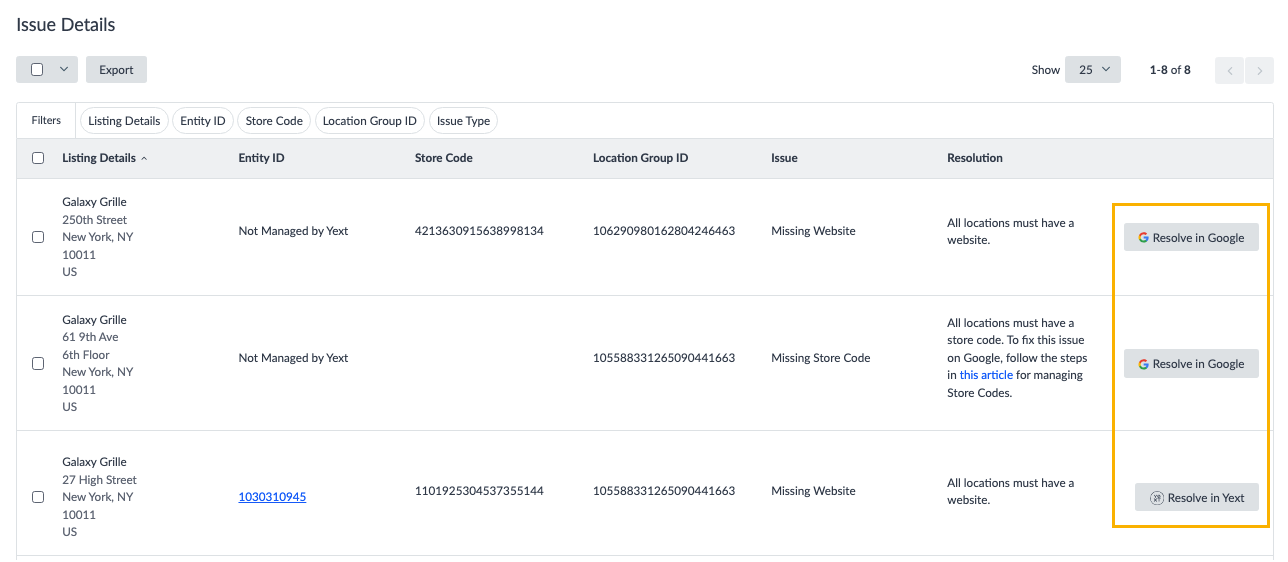
Task: Apply the Issue Type filter
Action: [x=463, y=121]
